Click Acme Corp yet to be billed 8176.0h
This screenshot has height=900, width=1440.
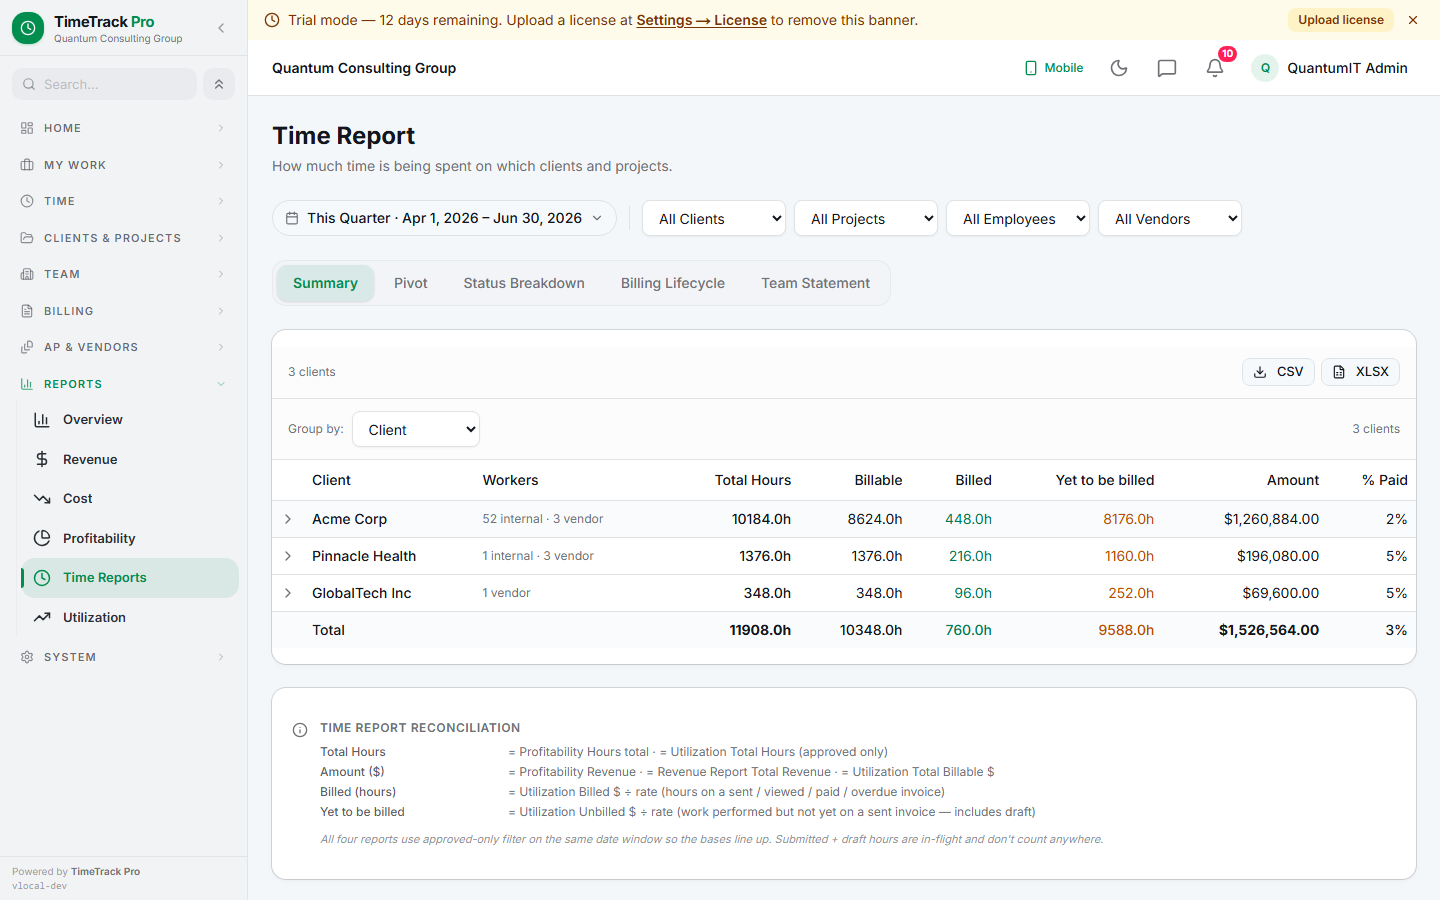pyautogui.click(x=1129, y=519)
